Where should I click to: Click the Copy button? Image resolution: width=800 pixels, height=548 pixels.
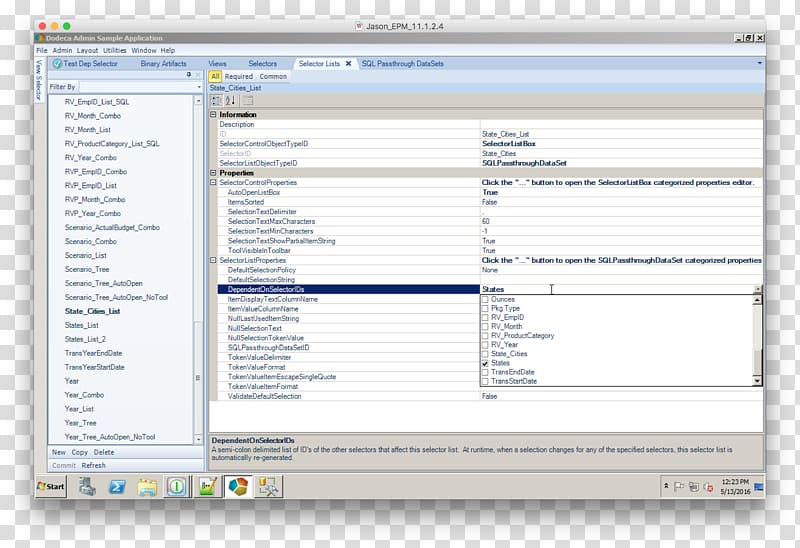point(80,453)
